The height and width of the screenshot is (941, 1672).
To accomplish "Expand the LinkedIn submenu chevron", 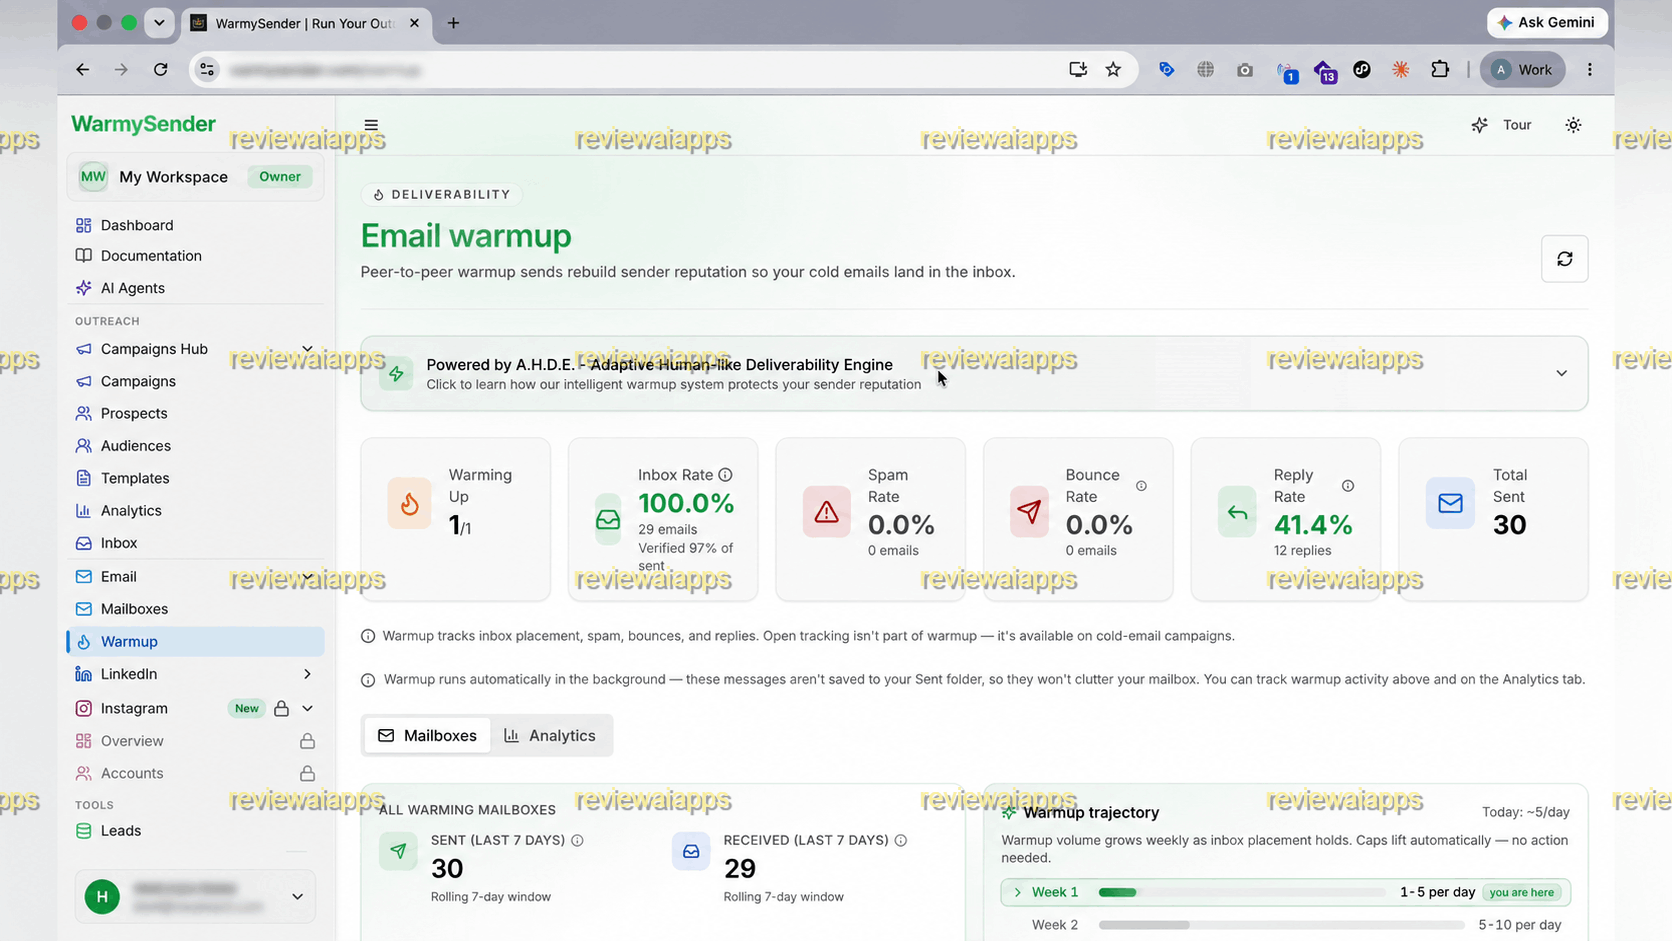I will 307,674.
